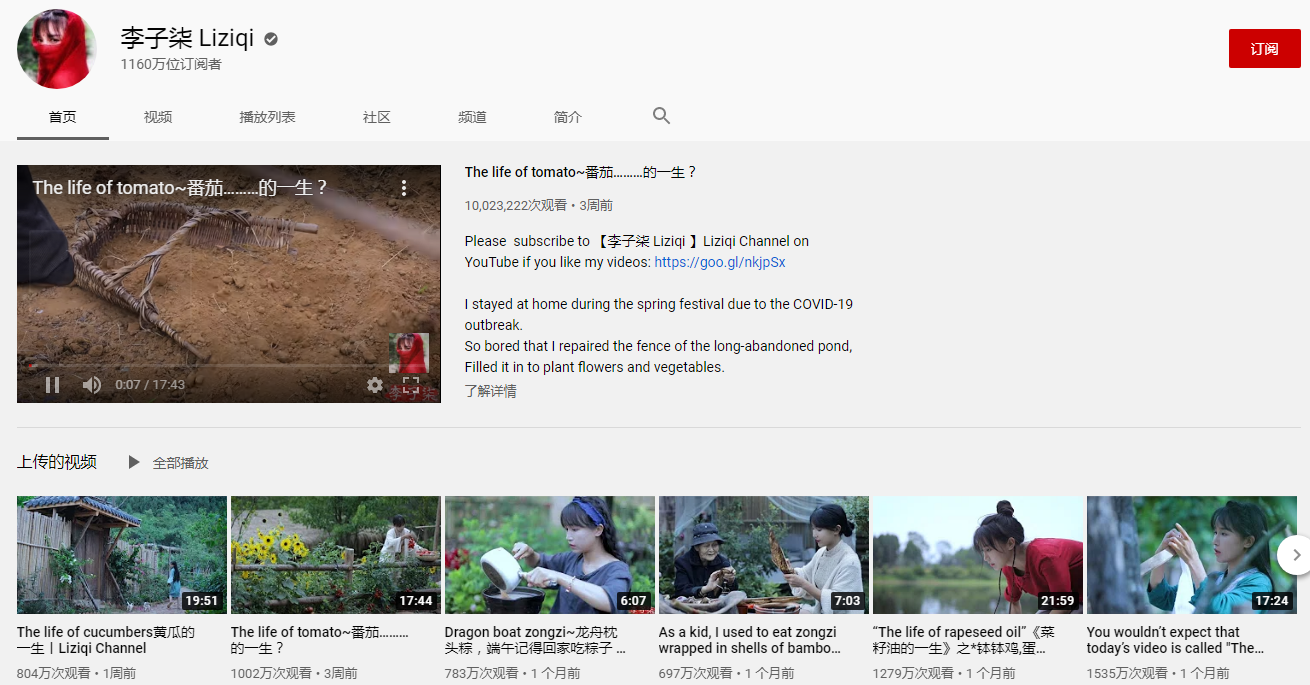Click the 1160万位订阅者 subscriber count

pos(171,65)
